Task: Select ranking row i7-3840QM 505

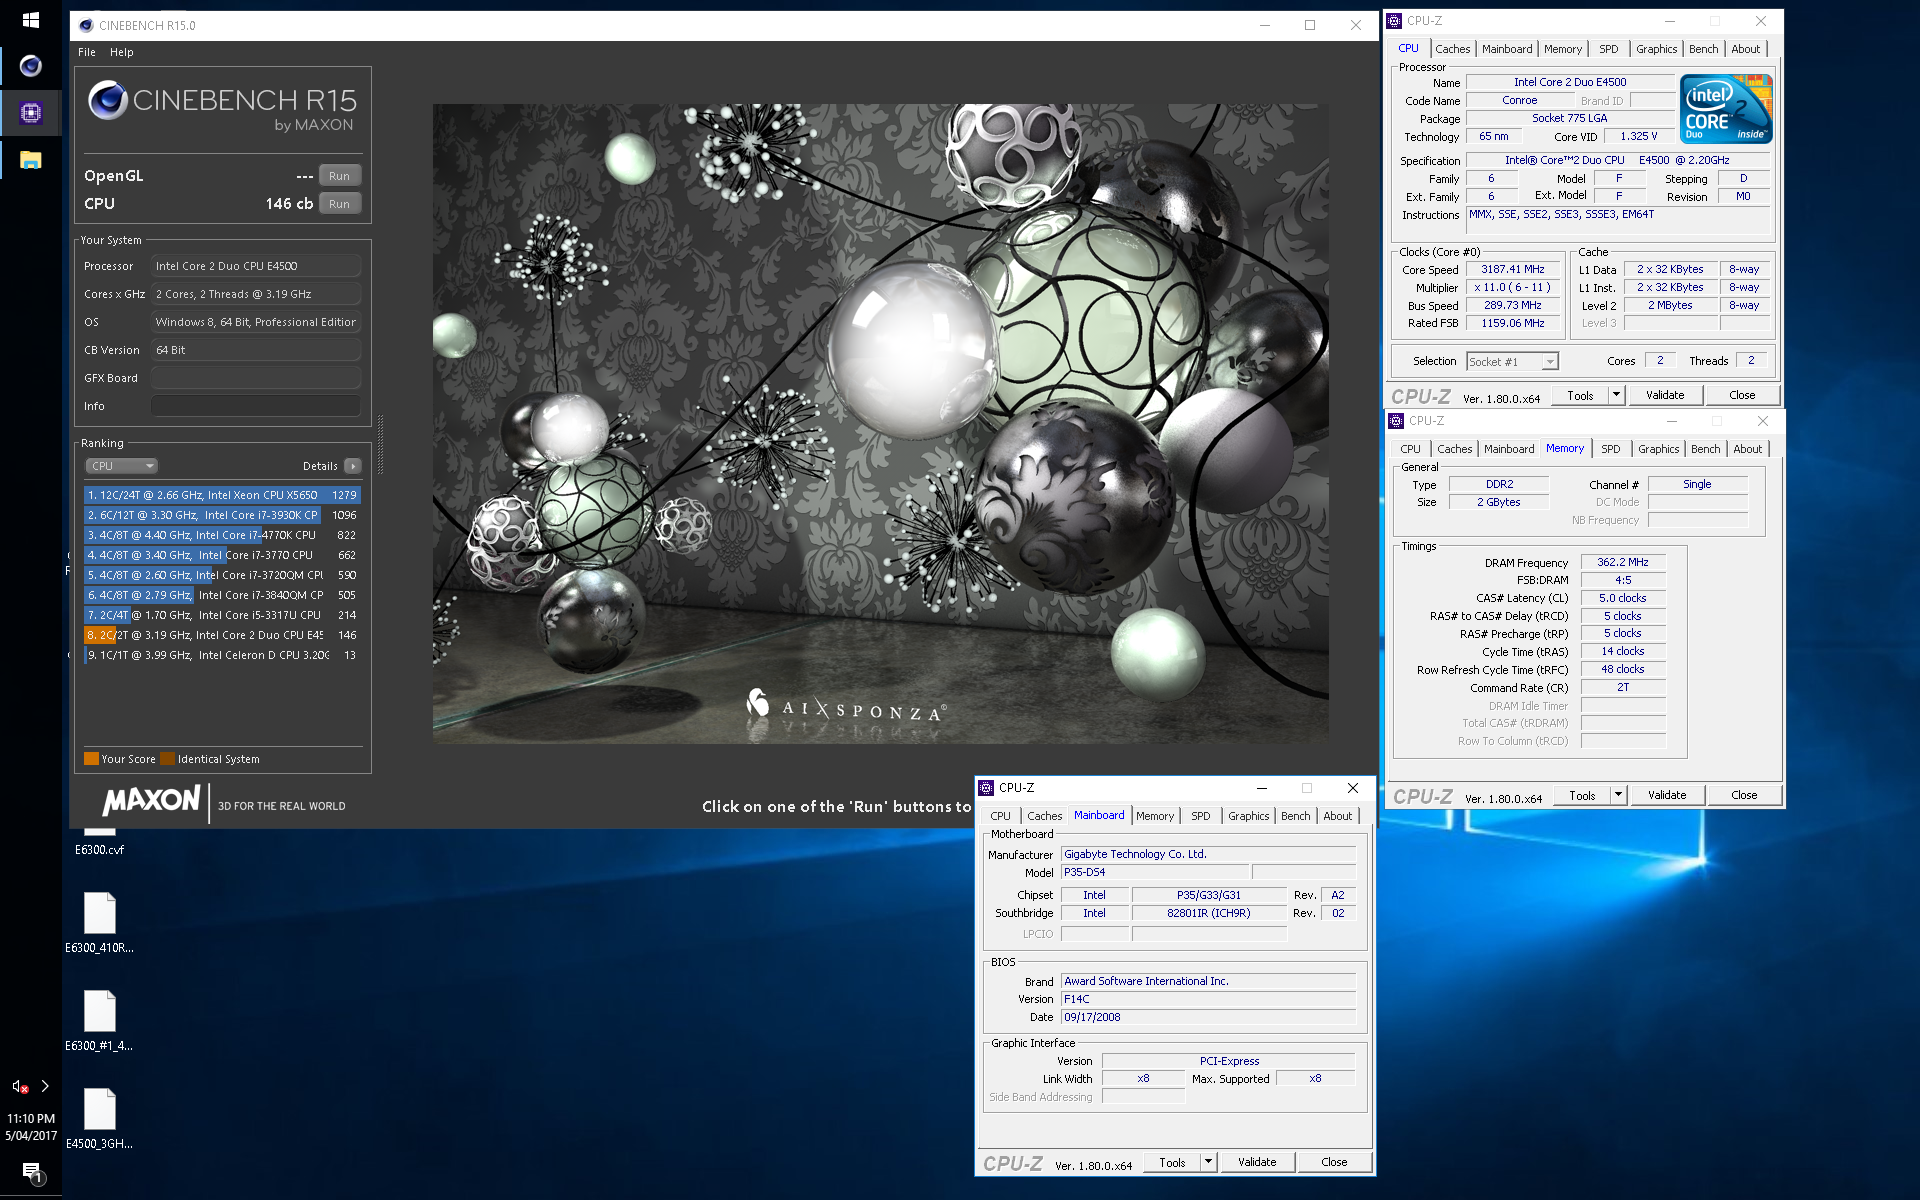Action: tap(222, 595)
